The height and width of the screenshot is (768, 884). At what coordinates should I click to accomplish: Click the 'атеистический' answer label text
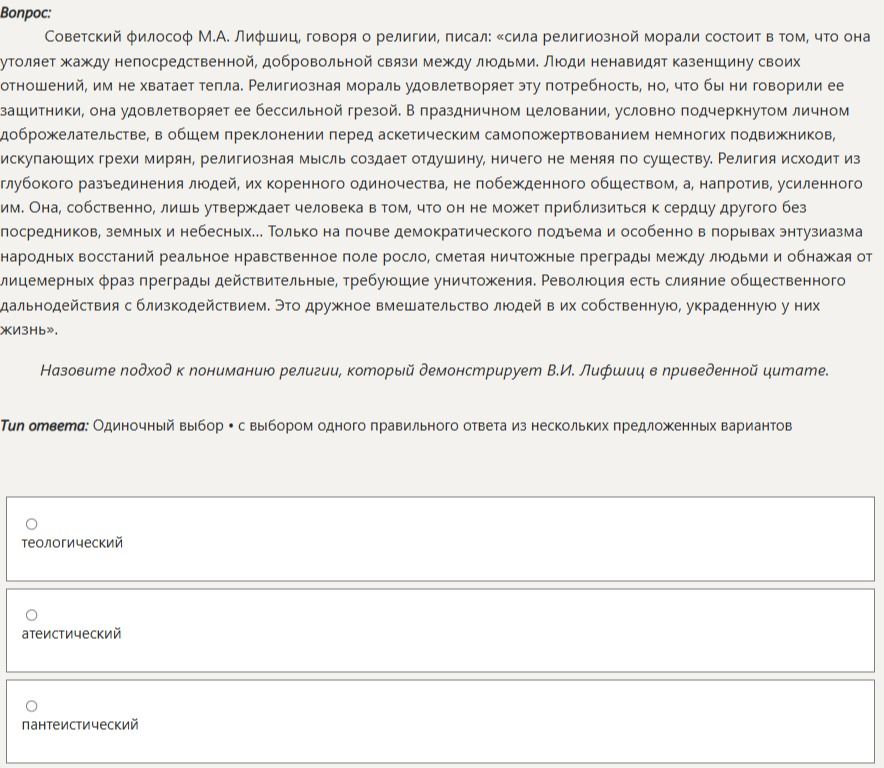coord(72,633)
